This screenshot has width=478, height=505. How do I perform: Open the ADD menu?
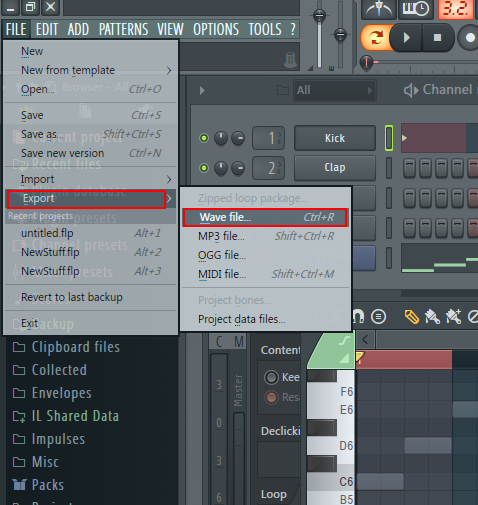78,29
